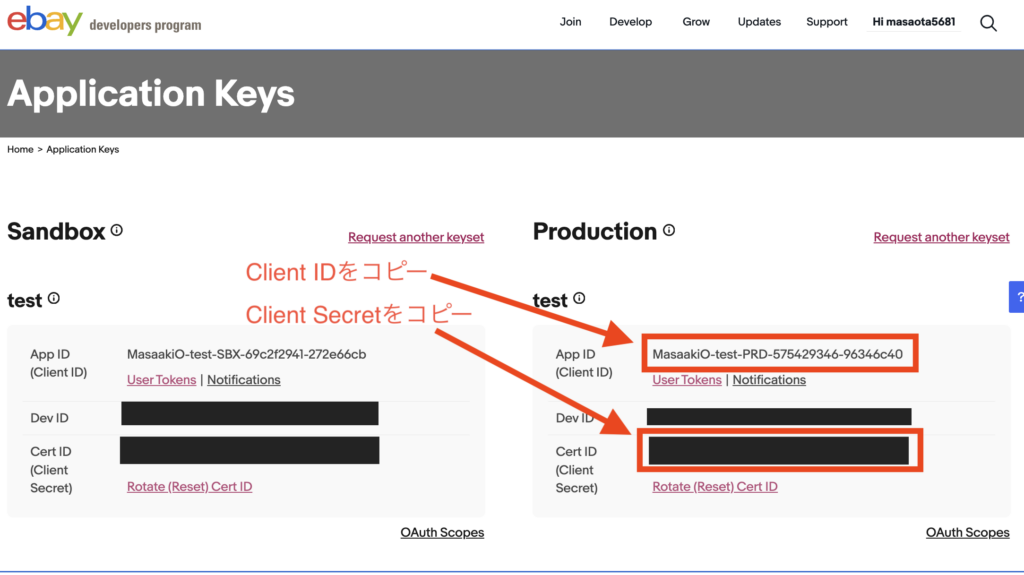
Task: Click the Production Cert ID (Client Secret) label
Action: pyautogui.click(x=577, y=470)
